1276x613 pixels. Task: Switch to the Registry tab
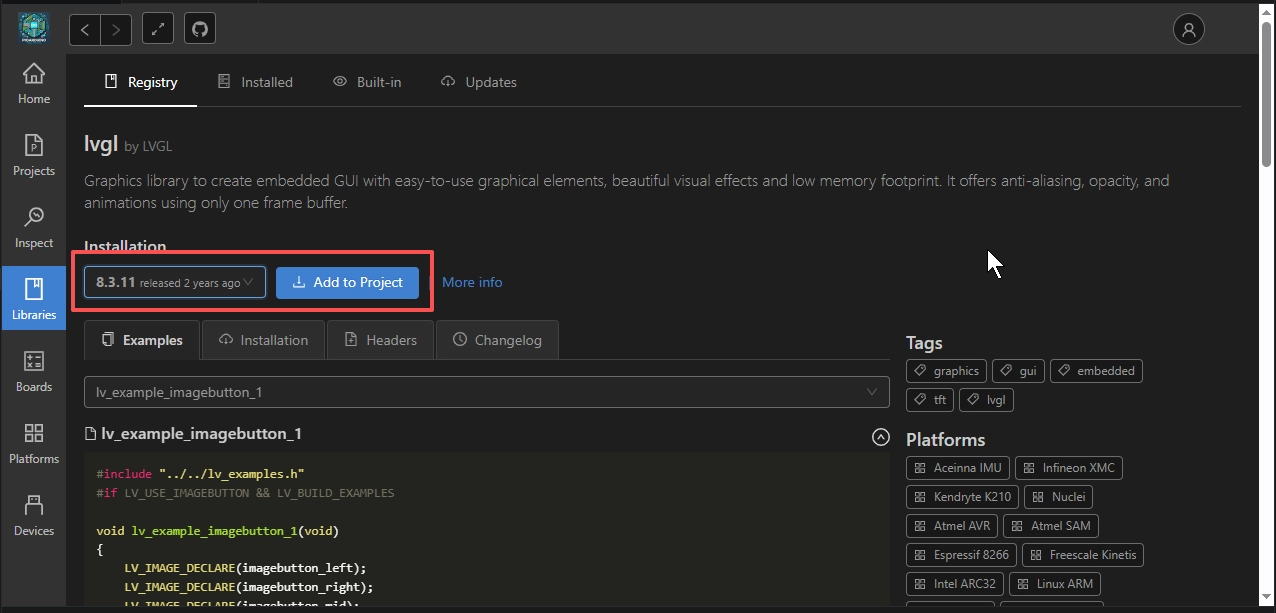[x=141, y=82]
